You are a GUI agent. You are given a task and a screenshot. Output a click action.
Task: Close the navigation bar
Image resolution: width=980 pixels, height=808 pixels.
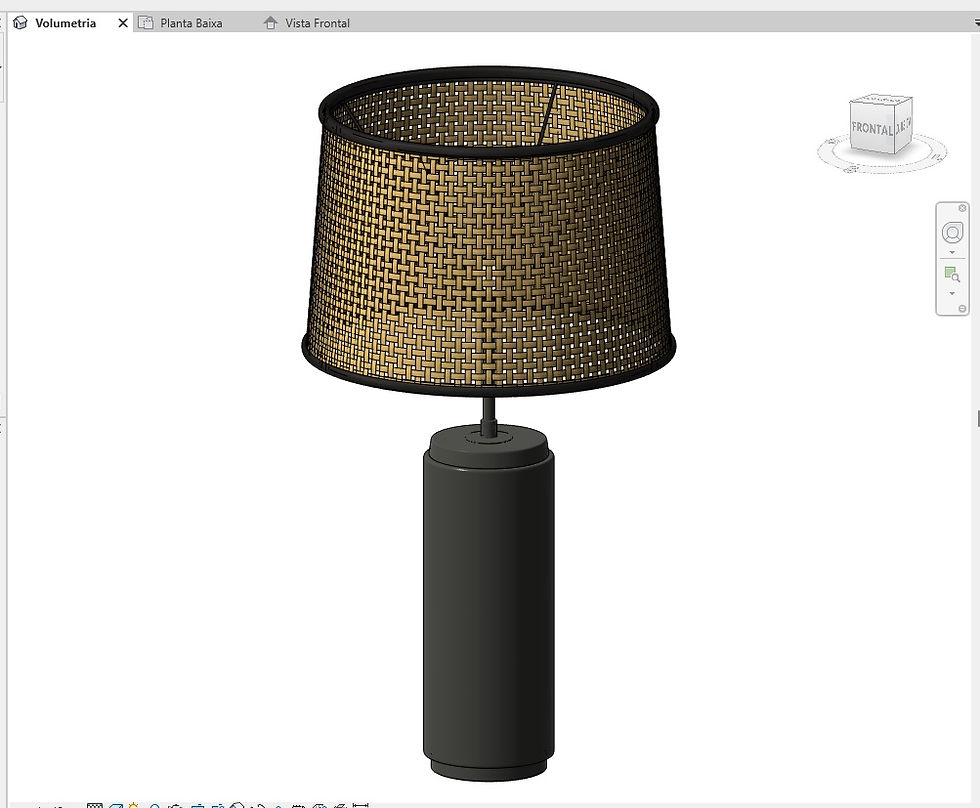[962, 208]
